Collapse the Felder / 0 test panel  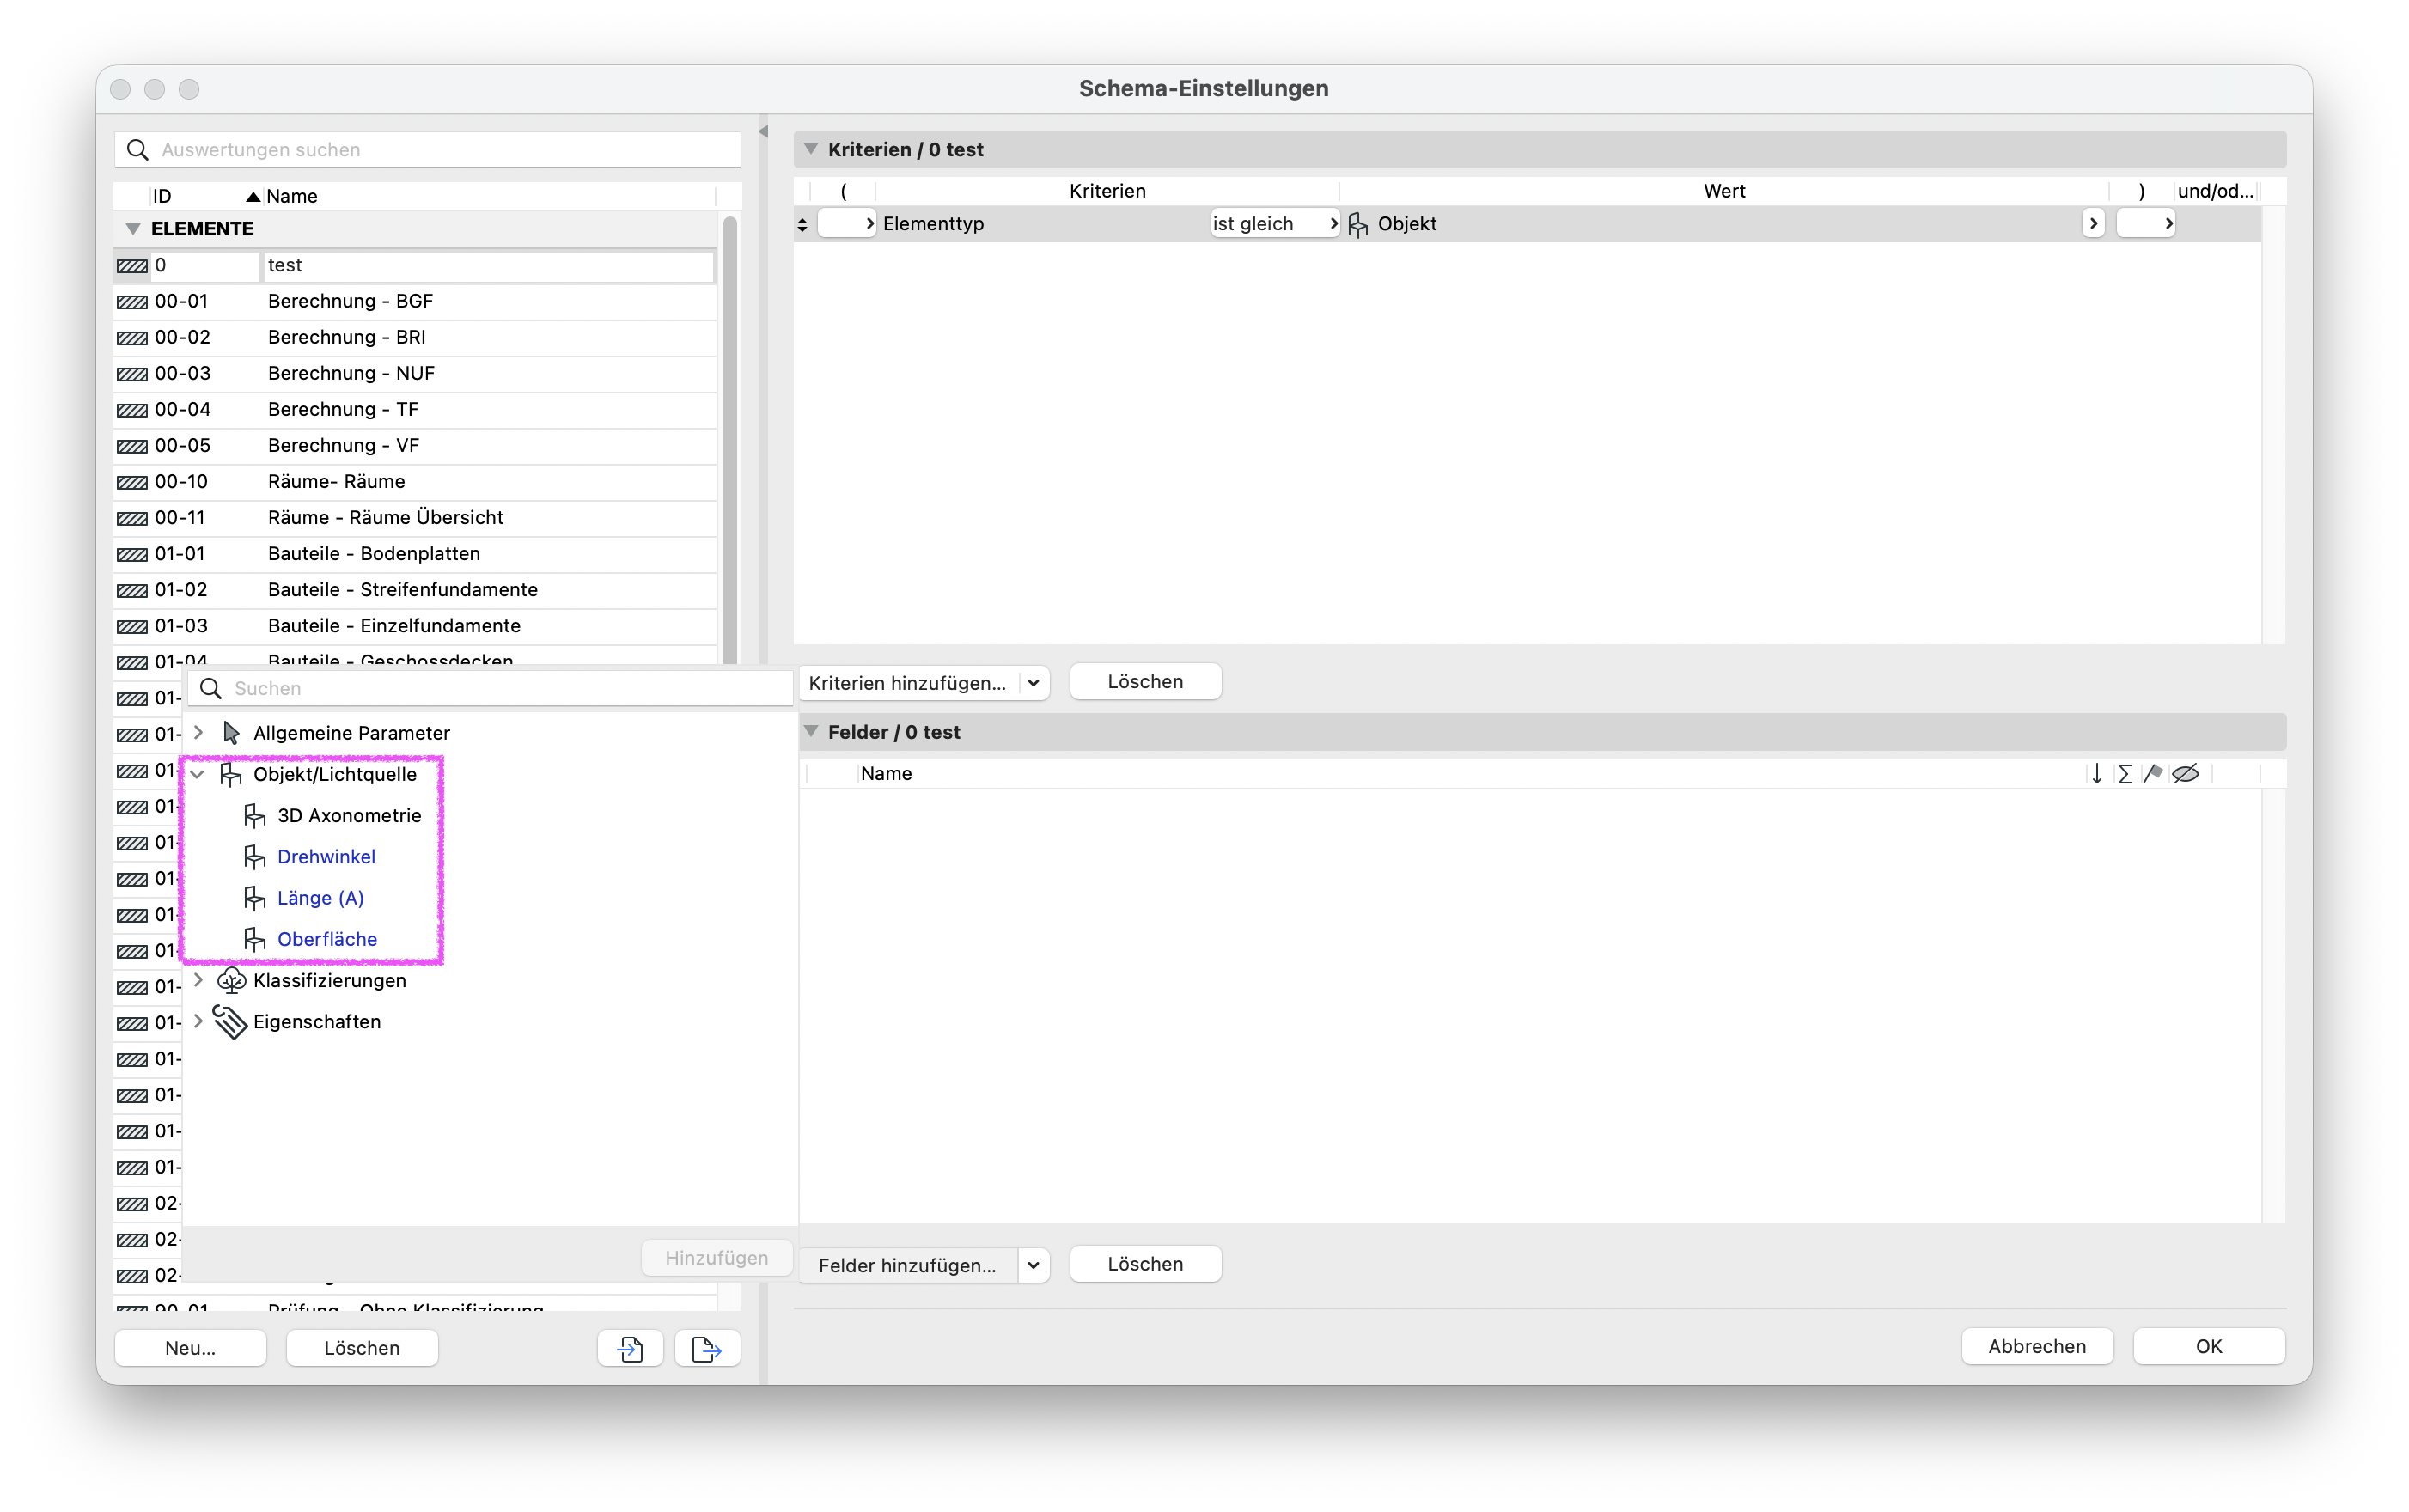[811, 731]
